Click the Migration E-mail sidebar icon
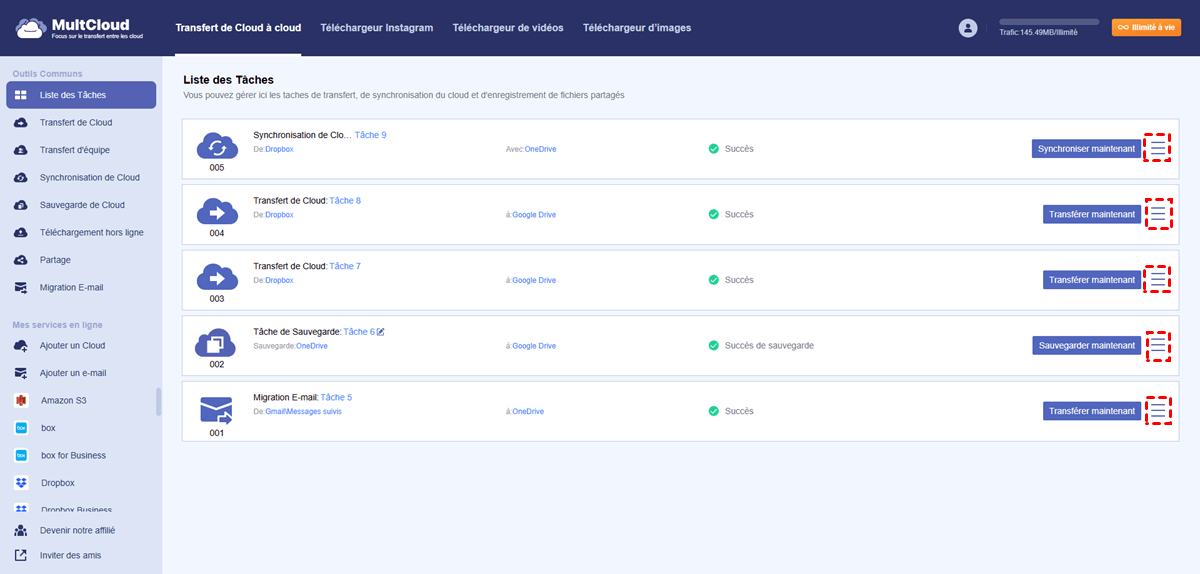Viewport: 1200px width, 574px height. [21, 287]
